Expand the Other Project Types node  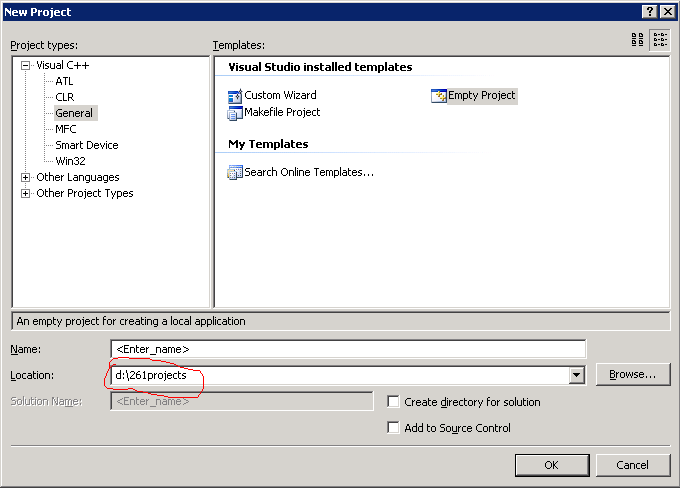click(x=26, y=193)
